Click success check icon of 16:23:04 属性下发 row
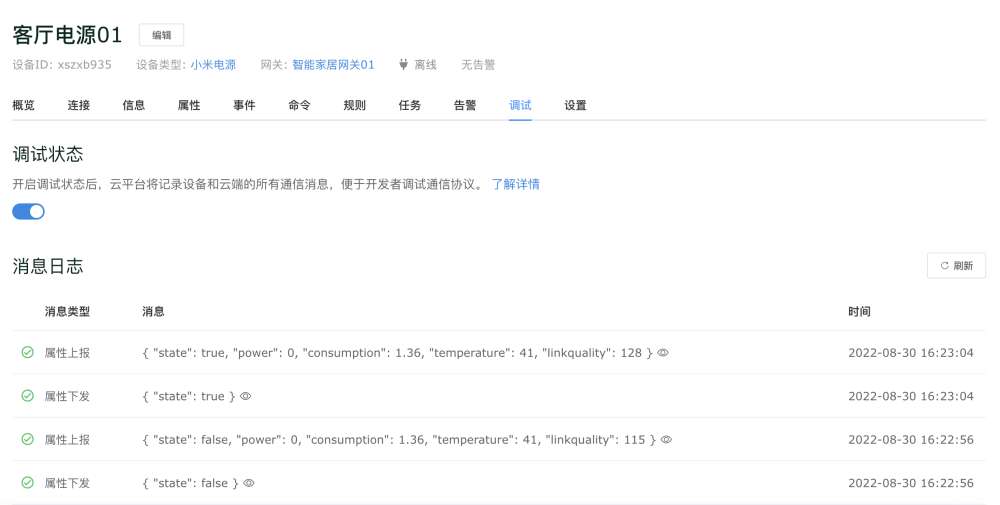 (x=27, y=395)
